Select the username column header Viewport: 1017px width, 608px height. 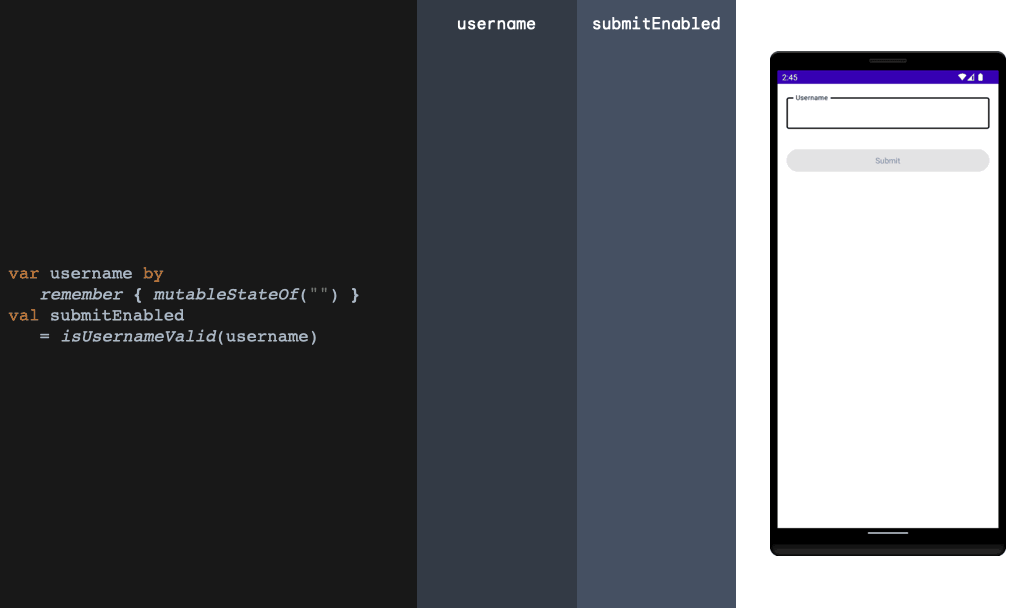tap(496, 24)
